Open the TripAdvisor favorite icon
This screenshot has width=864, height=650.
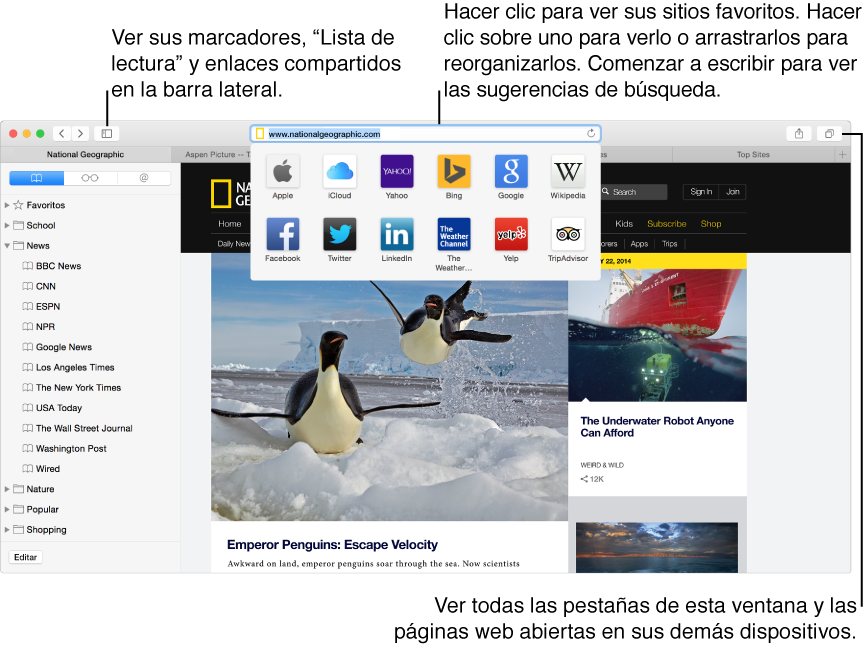point(568,234)
